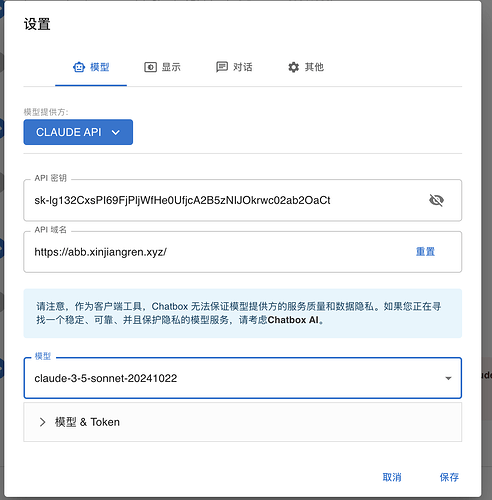Cancel settings with 取消
Image resolution: width=492 pixels, height=500 pixels.
pyautogui.click(x=392, y=477)
